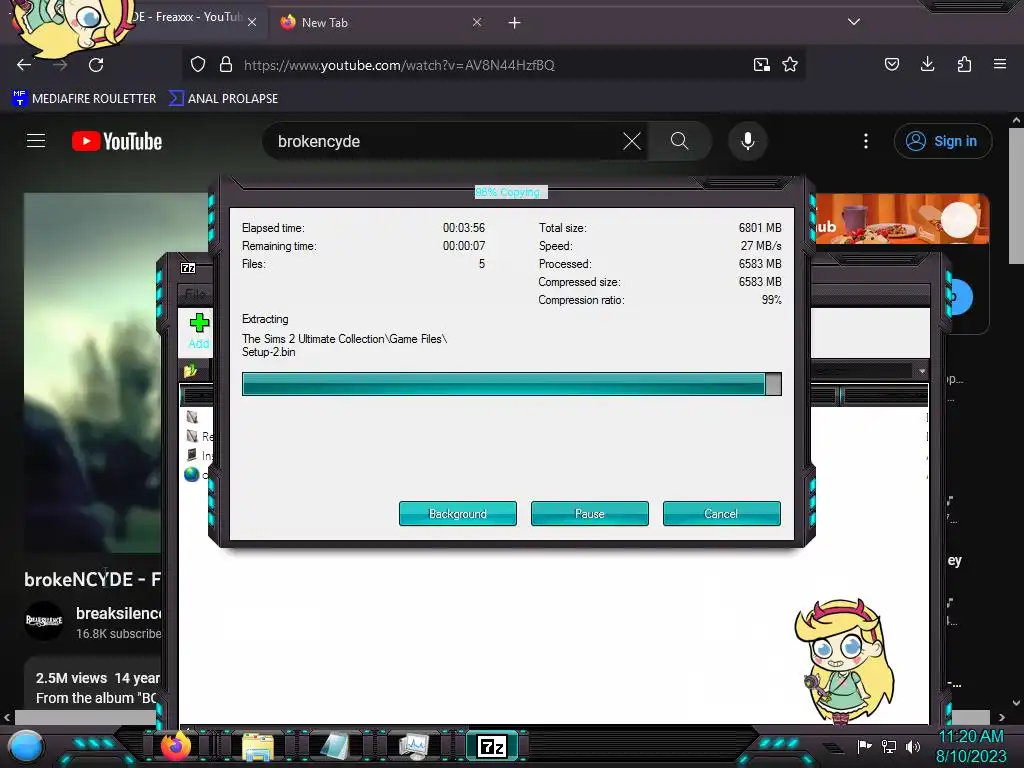
Task: Click the Action Center flag tray icon
Action: tap(865, 746)
